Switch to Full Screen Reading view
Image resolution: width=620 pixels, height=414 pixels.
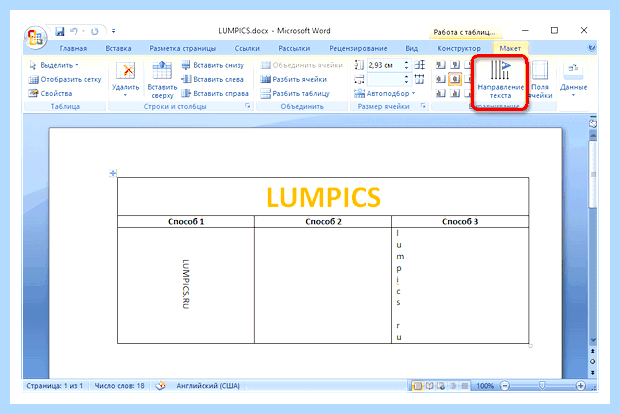tap(429, 386)
